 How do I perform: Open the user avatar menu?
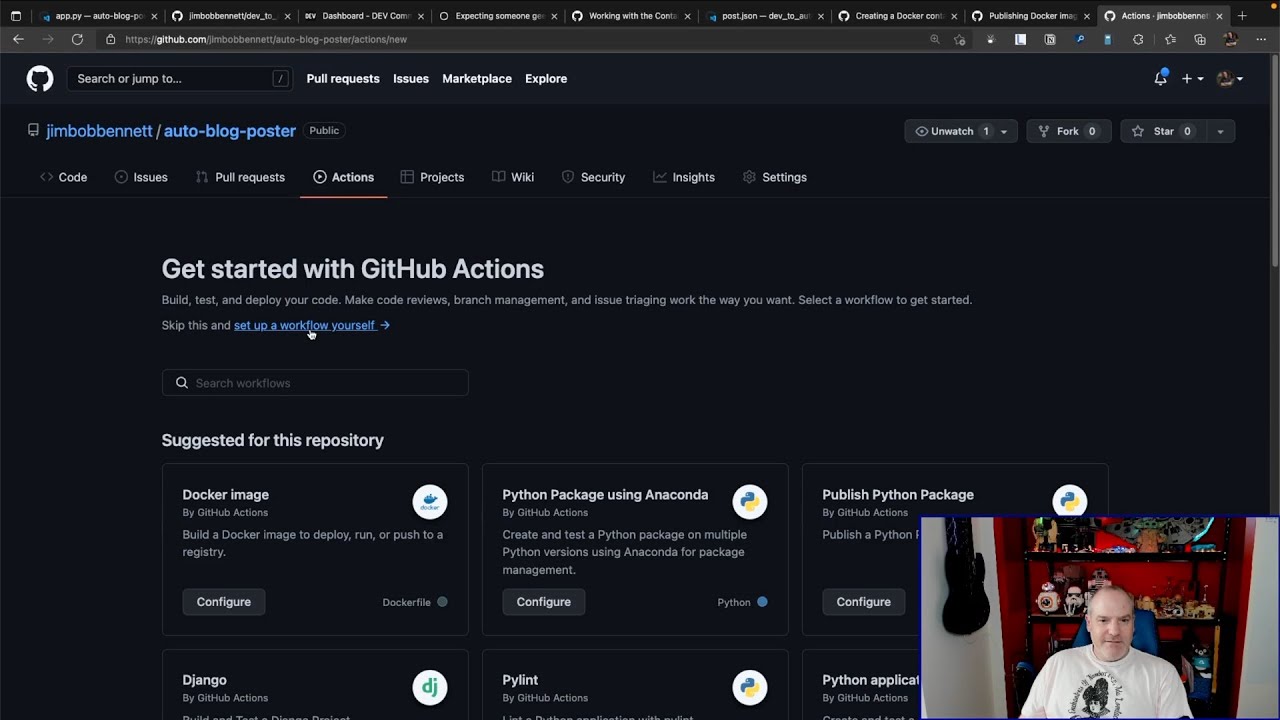pos(1229,78)
